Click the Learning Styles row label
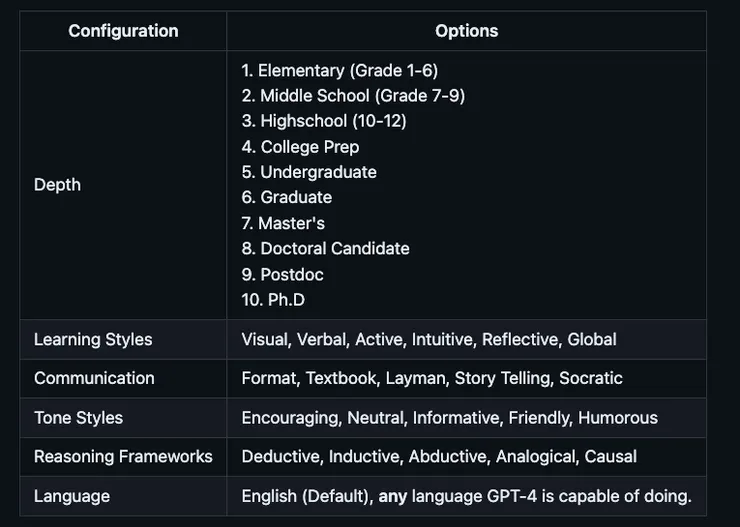The height and width of the screenshot is (527, 740). (93, 339)
